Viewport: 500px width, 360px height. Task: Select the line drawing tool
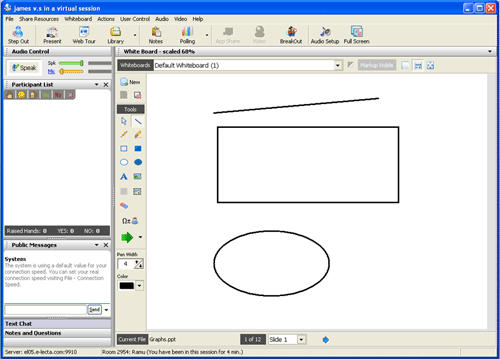point(138,121)
